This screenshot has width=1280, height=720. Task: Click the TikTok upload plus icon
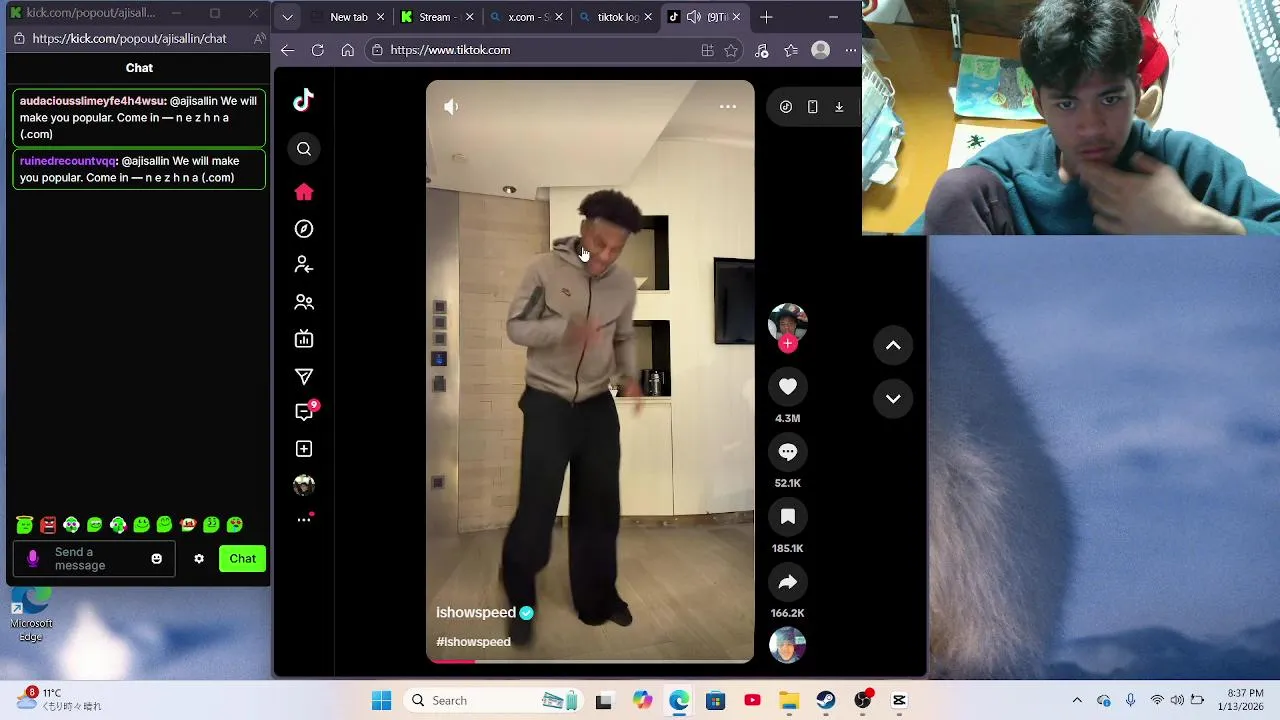pyautogui.click(x=304, y=449)
